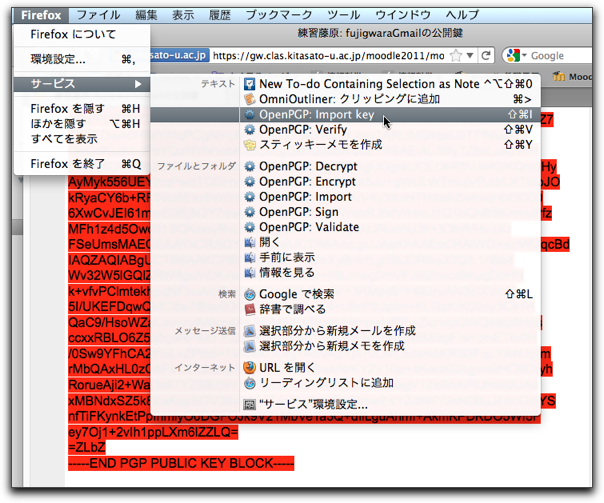Viewport: 604px width, 503px height.
Task: Open "サービス"環境設定...
Action: (x=390, y=404)
